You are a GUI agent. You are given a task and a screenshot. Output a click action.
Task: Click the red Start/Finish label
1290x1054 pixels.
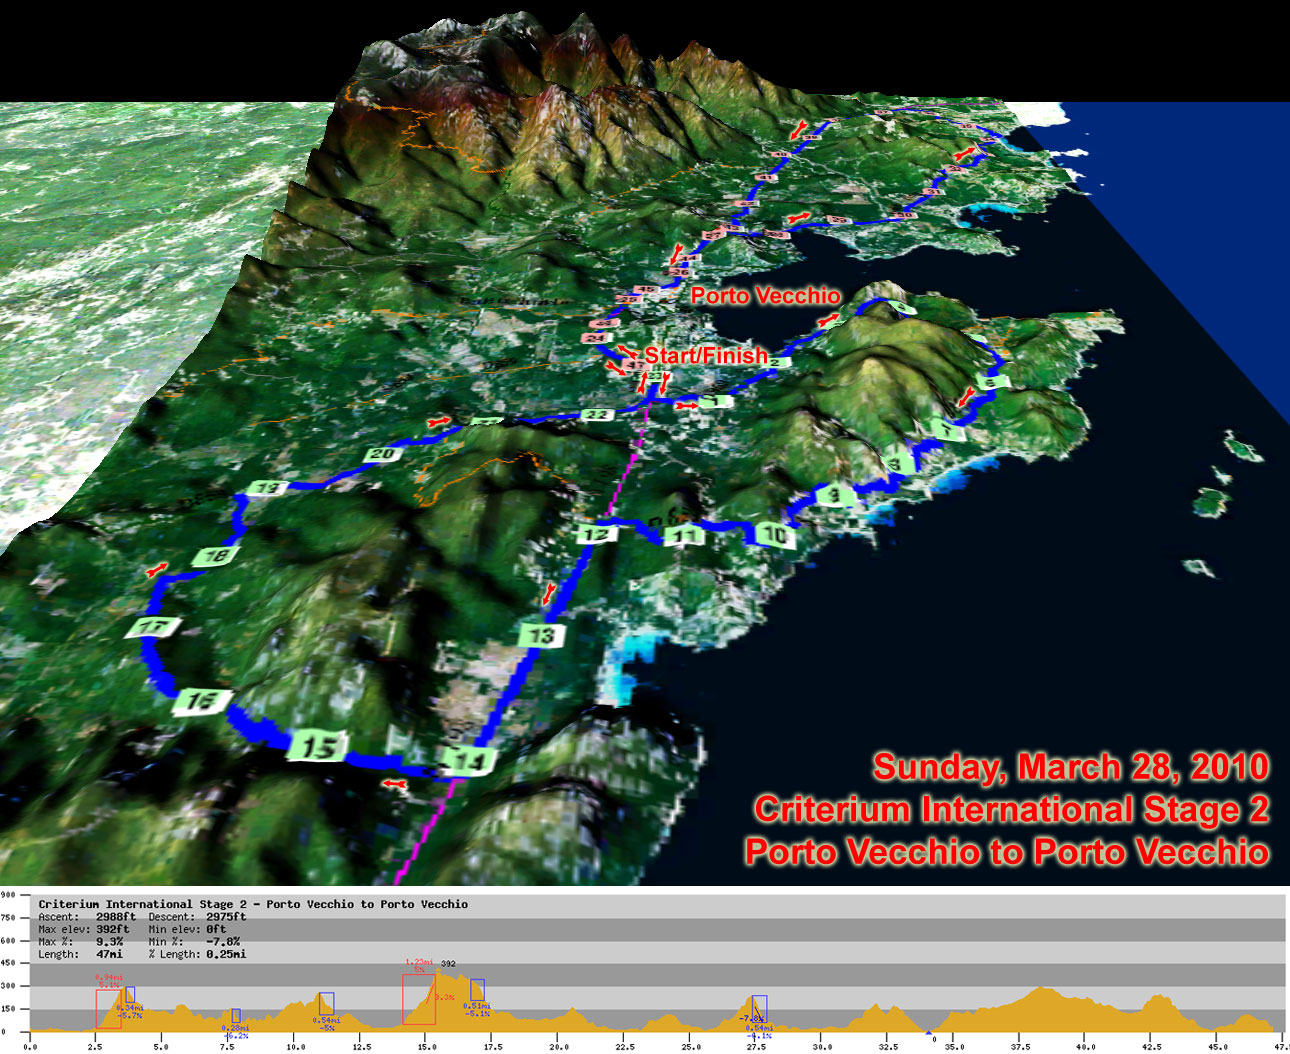pos(706,355)
